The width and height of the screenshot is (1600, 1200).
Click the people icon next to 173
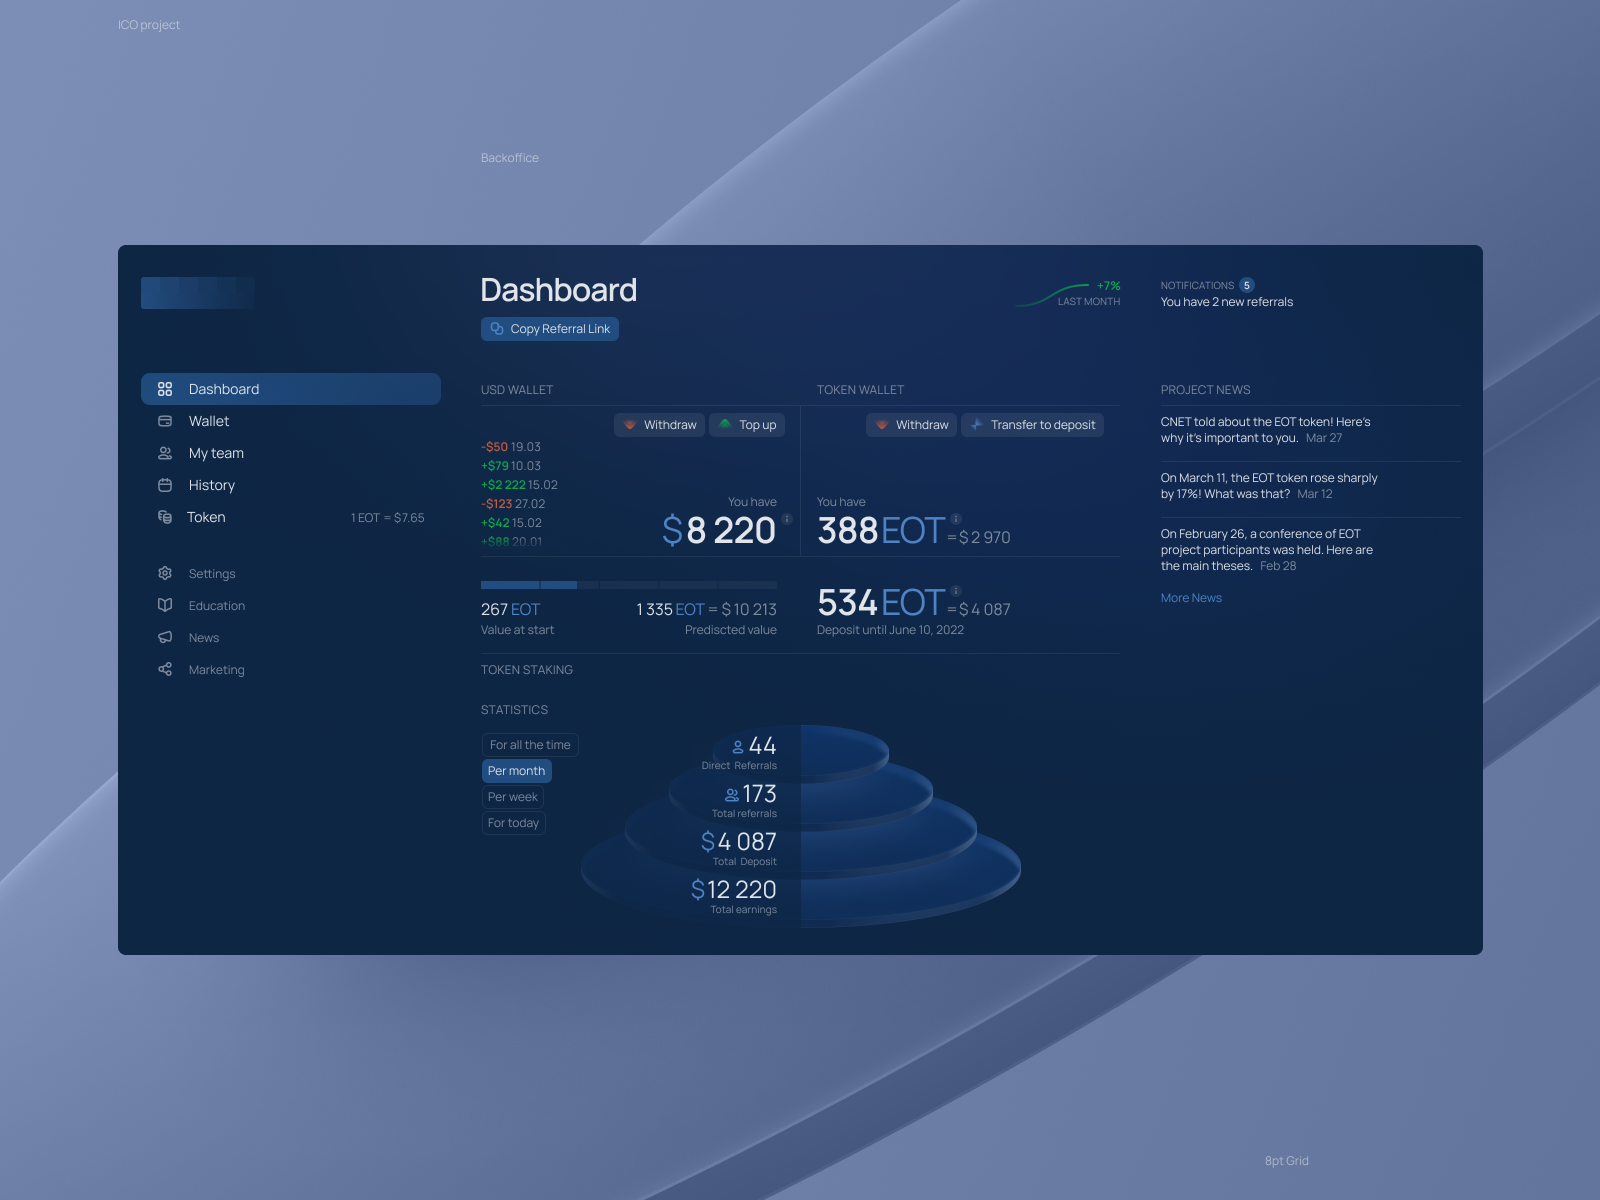732,795
